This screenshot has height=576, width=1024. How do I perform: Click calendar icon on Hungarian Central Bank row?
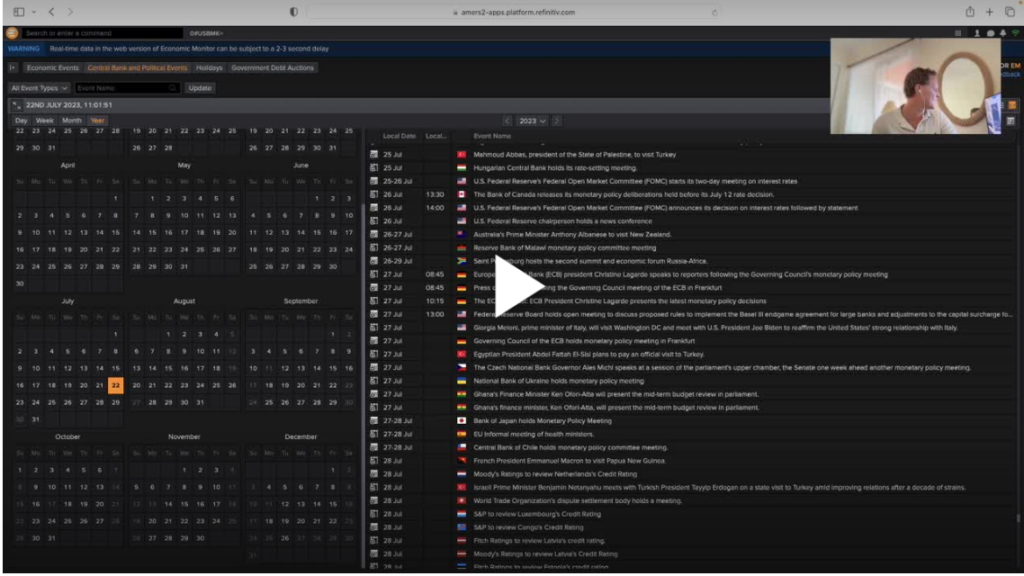374,168
